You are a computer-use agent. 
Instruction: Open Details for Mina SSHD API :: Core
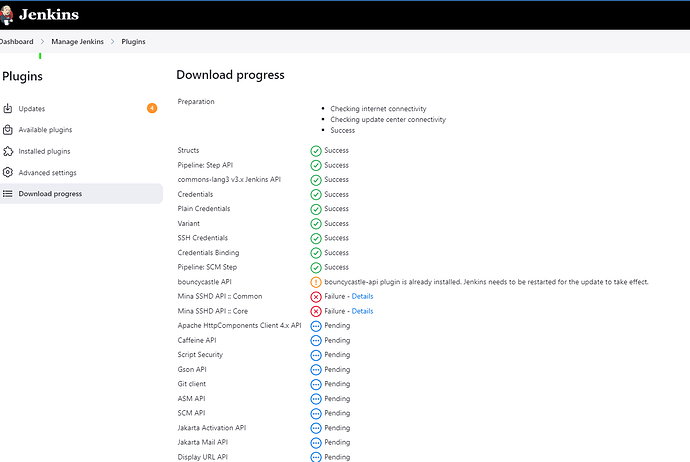click(x=362, y=311)
